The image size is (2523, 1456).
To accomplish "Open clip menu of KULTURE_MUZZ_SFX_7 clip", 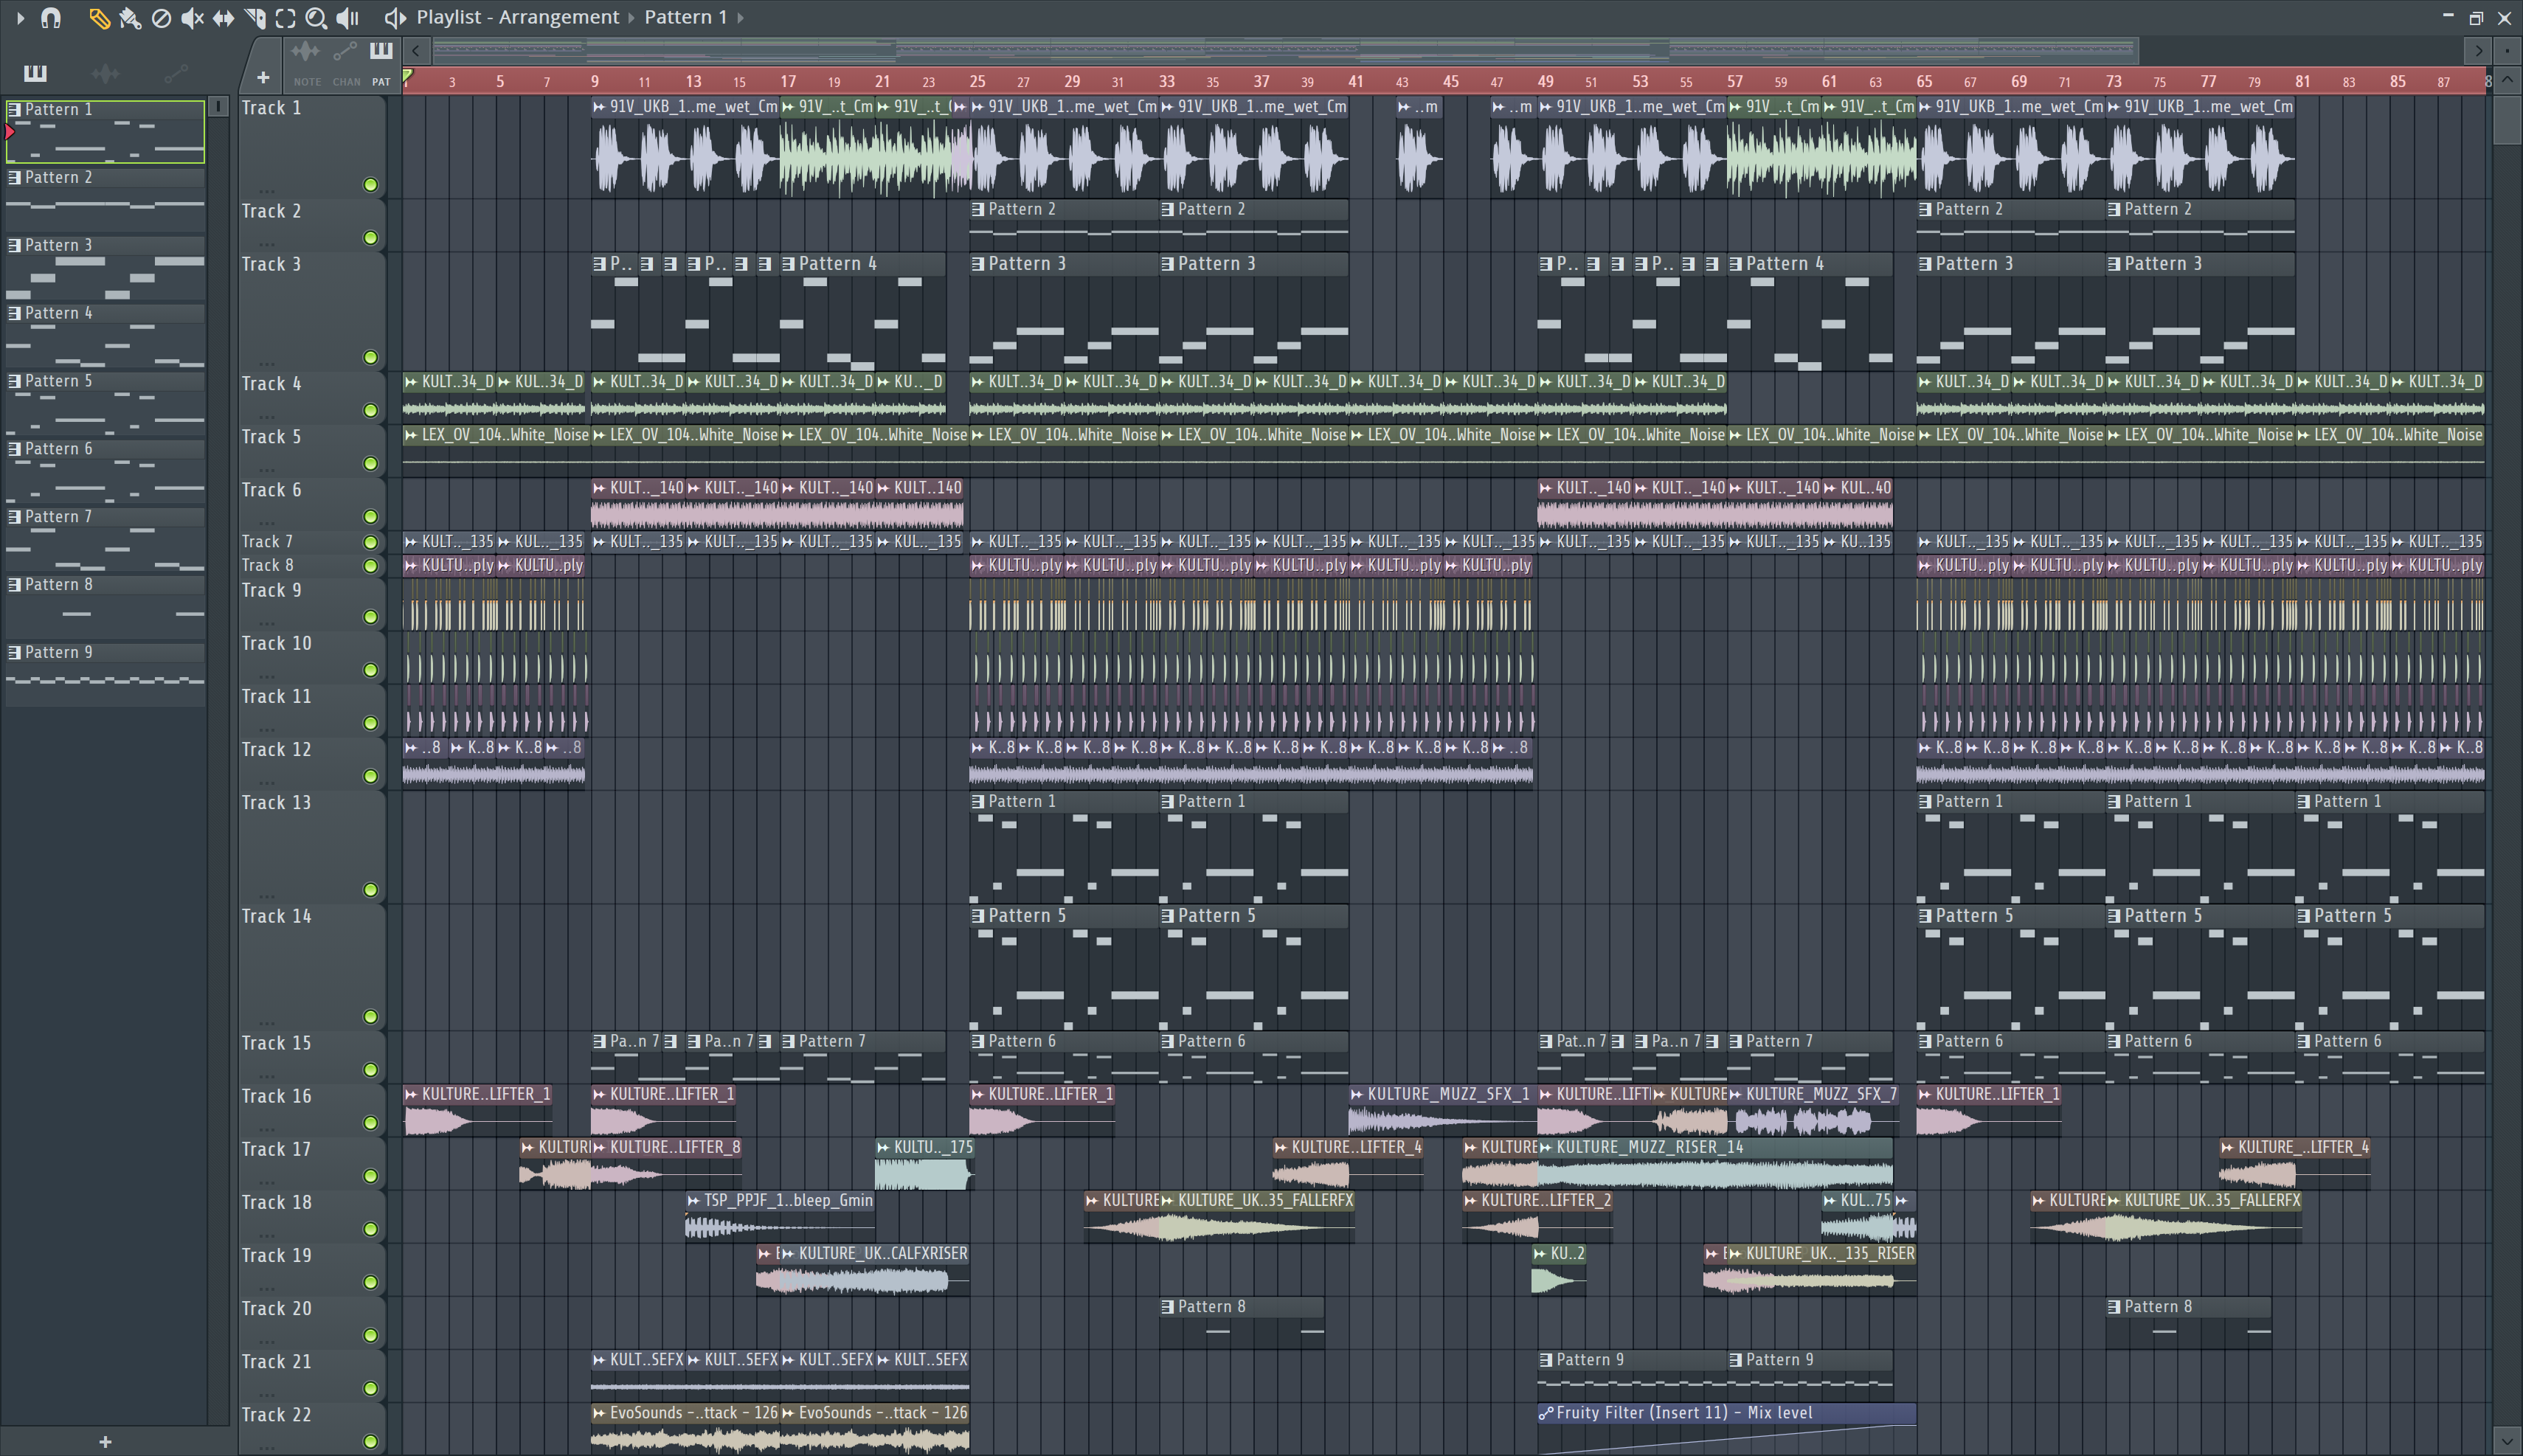I will click(x=1735, y=1094).
